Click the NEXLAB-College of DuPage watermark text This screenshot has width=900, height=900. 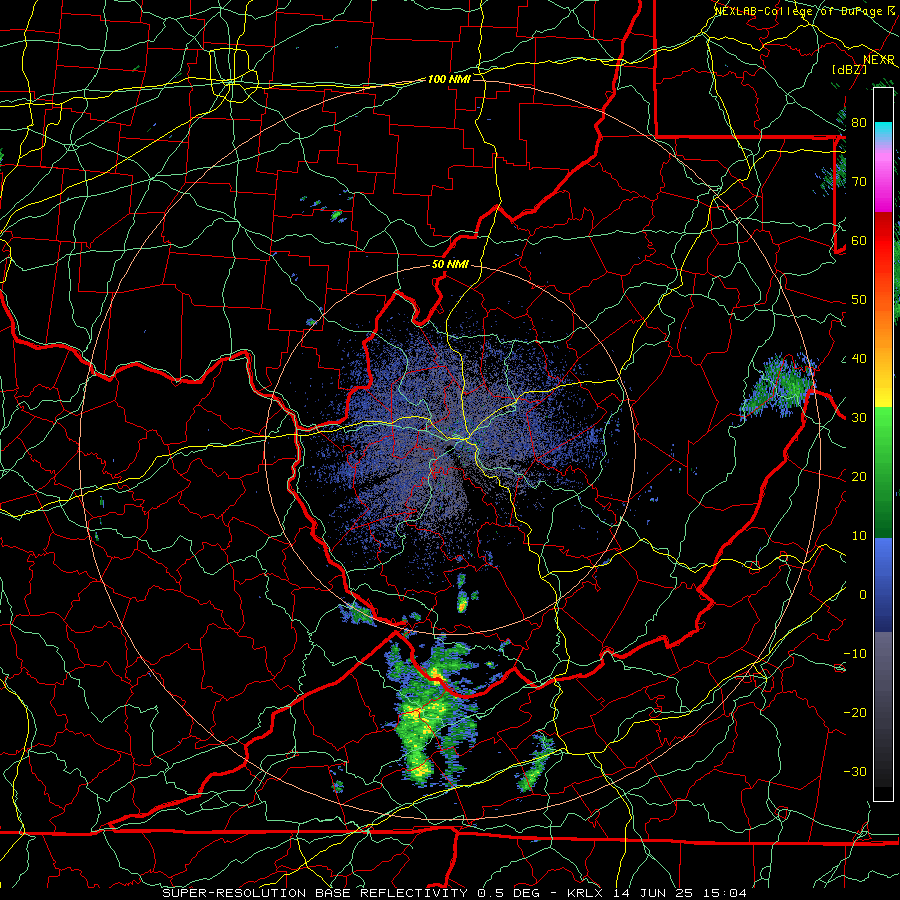801,11
